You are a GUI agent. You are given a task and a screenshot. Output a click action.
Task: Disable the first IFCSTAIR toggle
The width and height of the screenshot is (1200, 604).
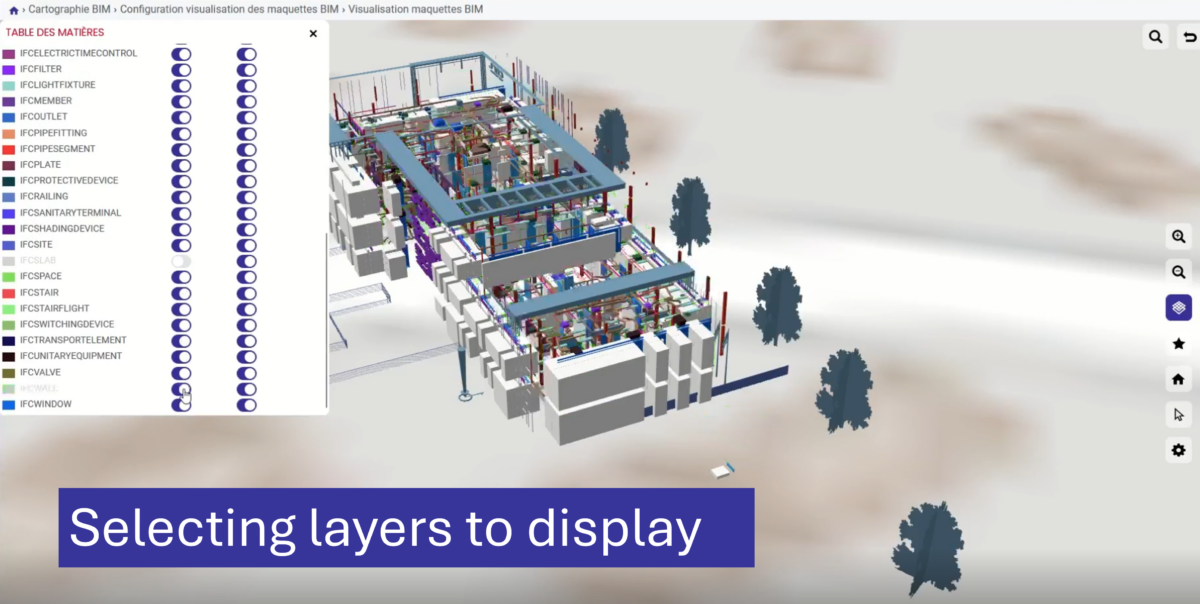click(181, 293)
